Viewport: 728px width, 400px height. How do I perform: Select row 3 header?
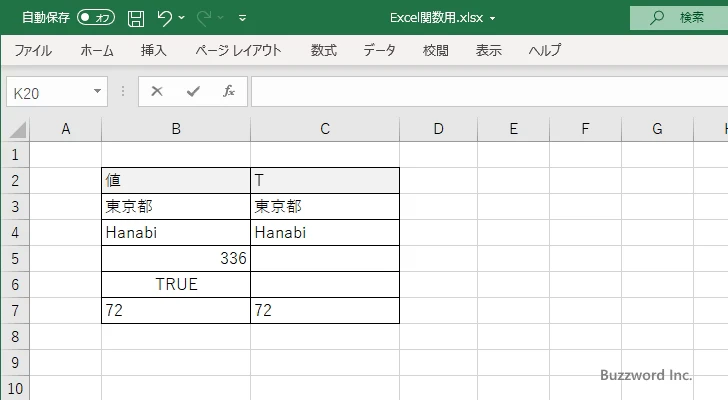pos(15,206)
